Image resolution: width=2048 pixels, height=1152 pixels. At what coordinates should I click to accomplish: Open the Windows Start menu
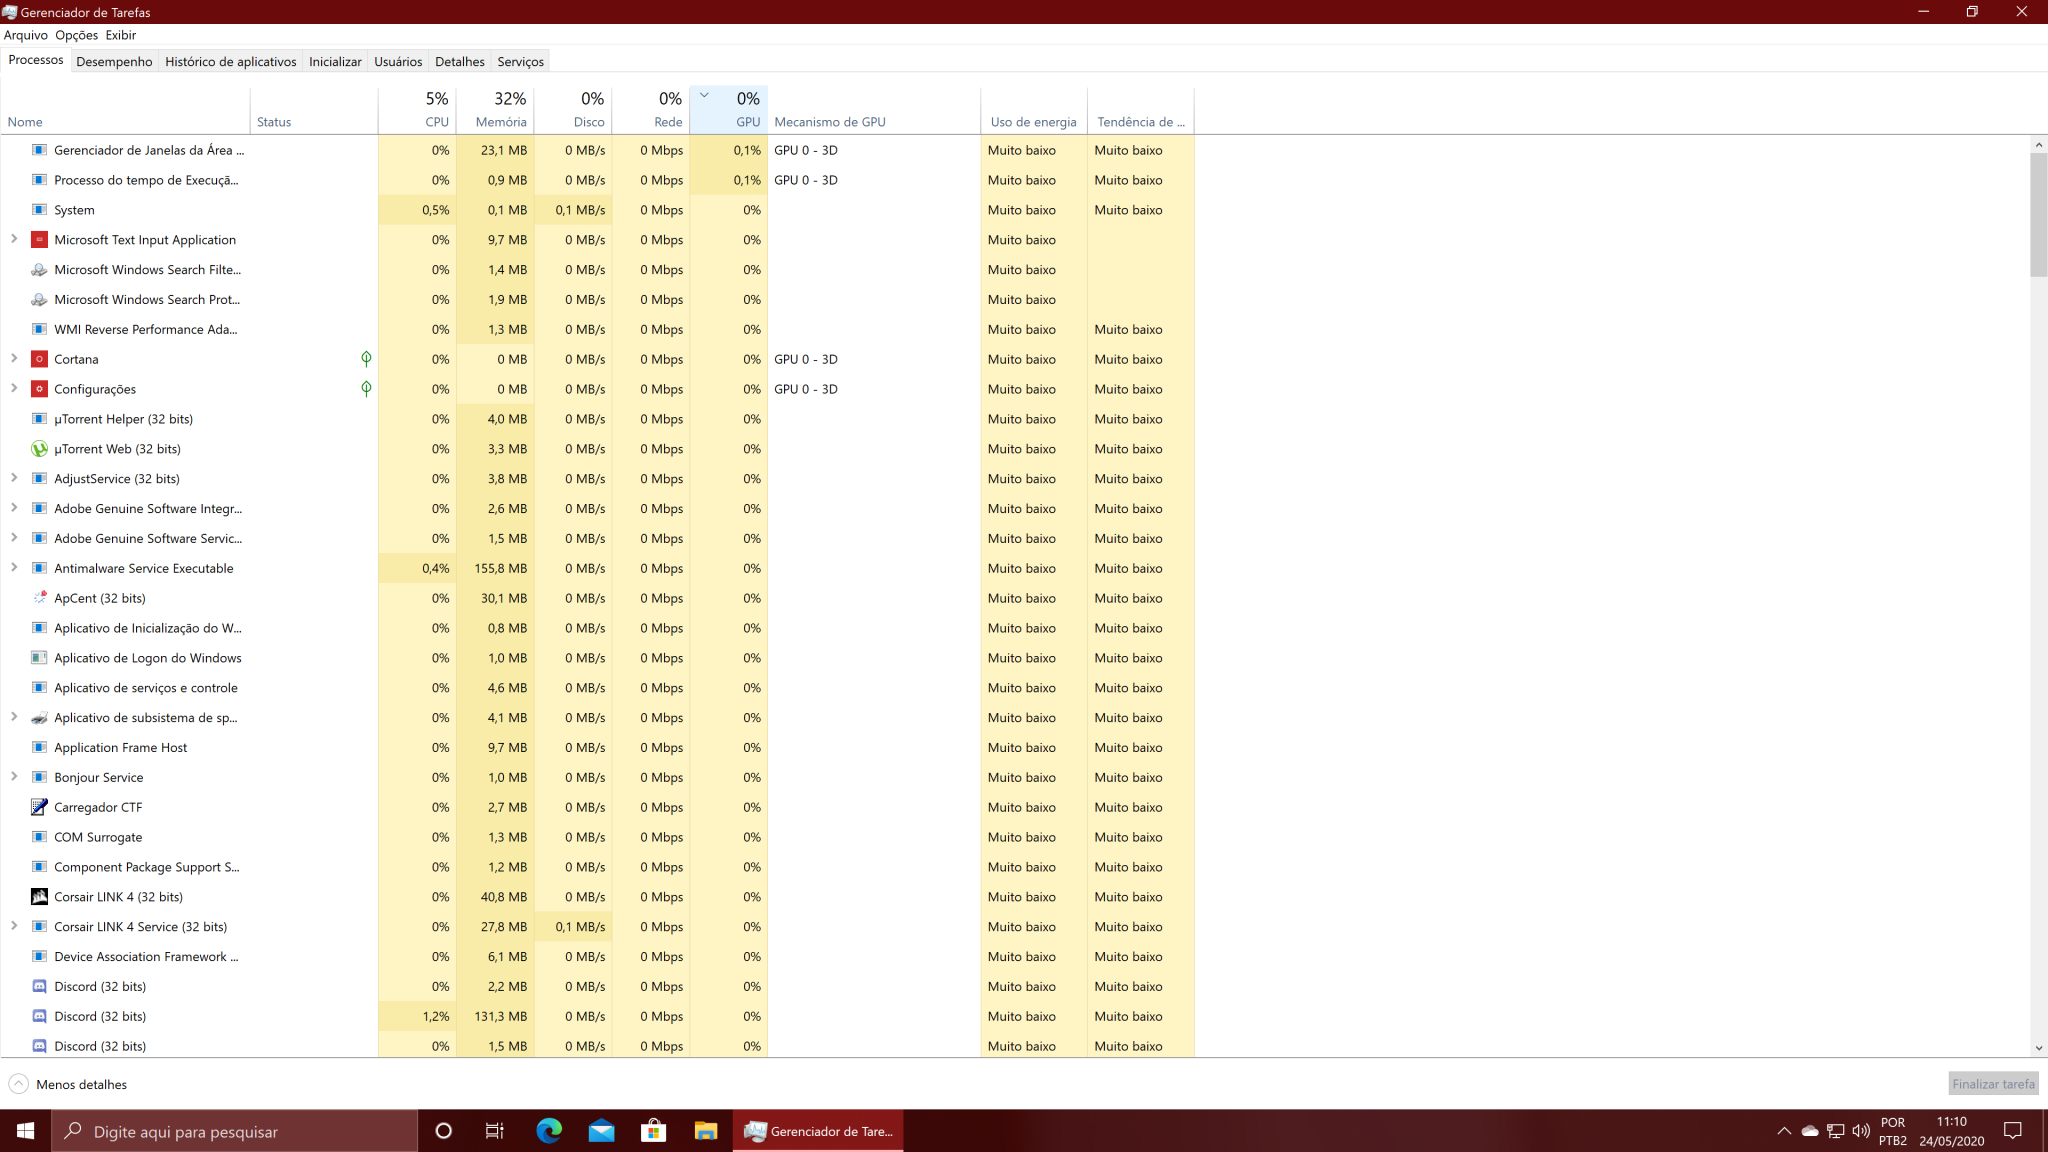25,1131
